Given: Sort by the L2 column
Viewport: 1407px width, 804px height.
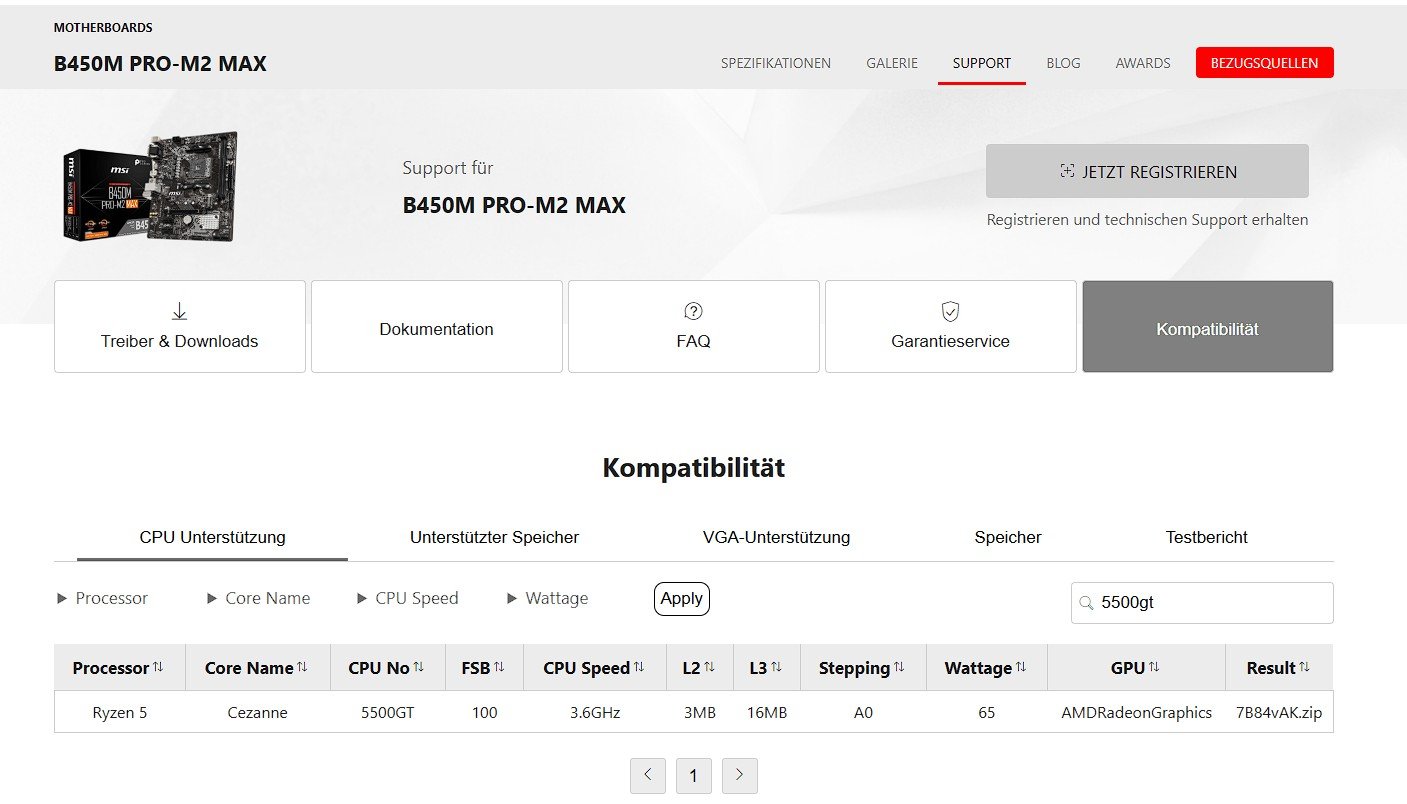Looking at the screenshot, I should (x=700, y=667).
